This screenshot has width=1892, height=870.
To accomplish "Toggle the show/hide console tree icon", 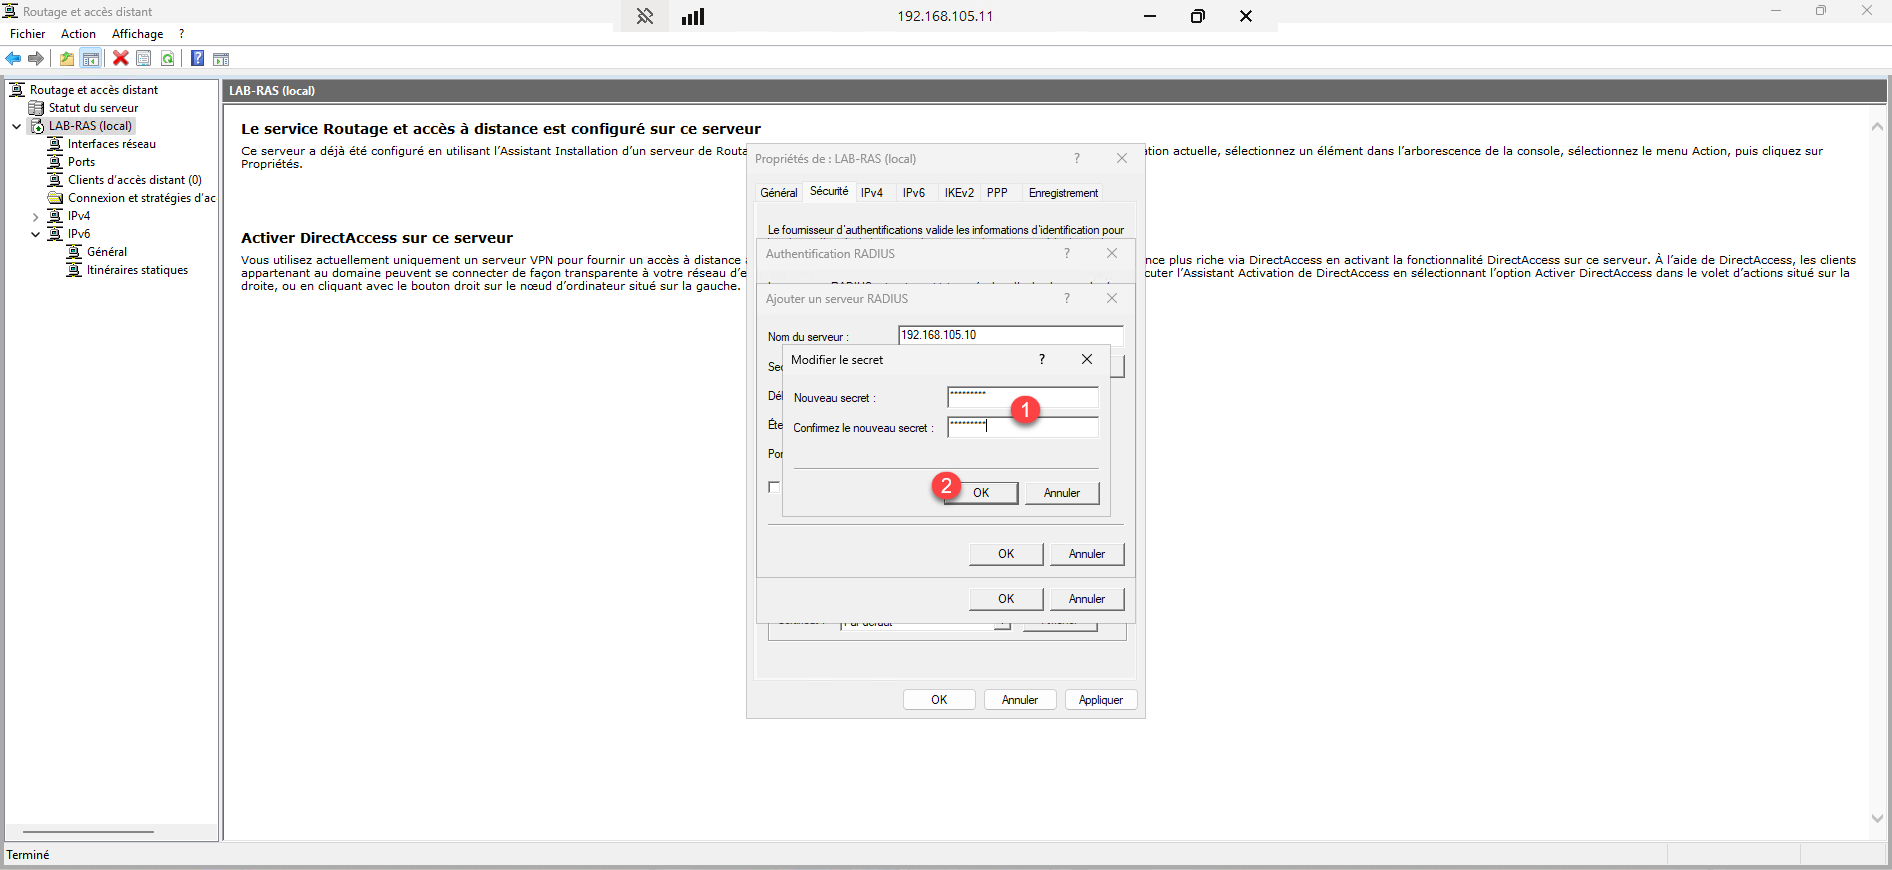I will tap(91, 59).
